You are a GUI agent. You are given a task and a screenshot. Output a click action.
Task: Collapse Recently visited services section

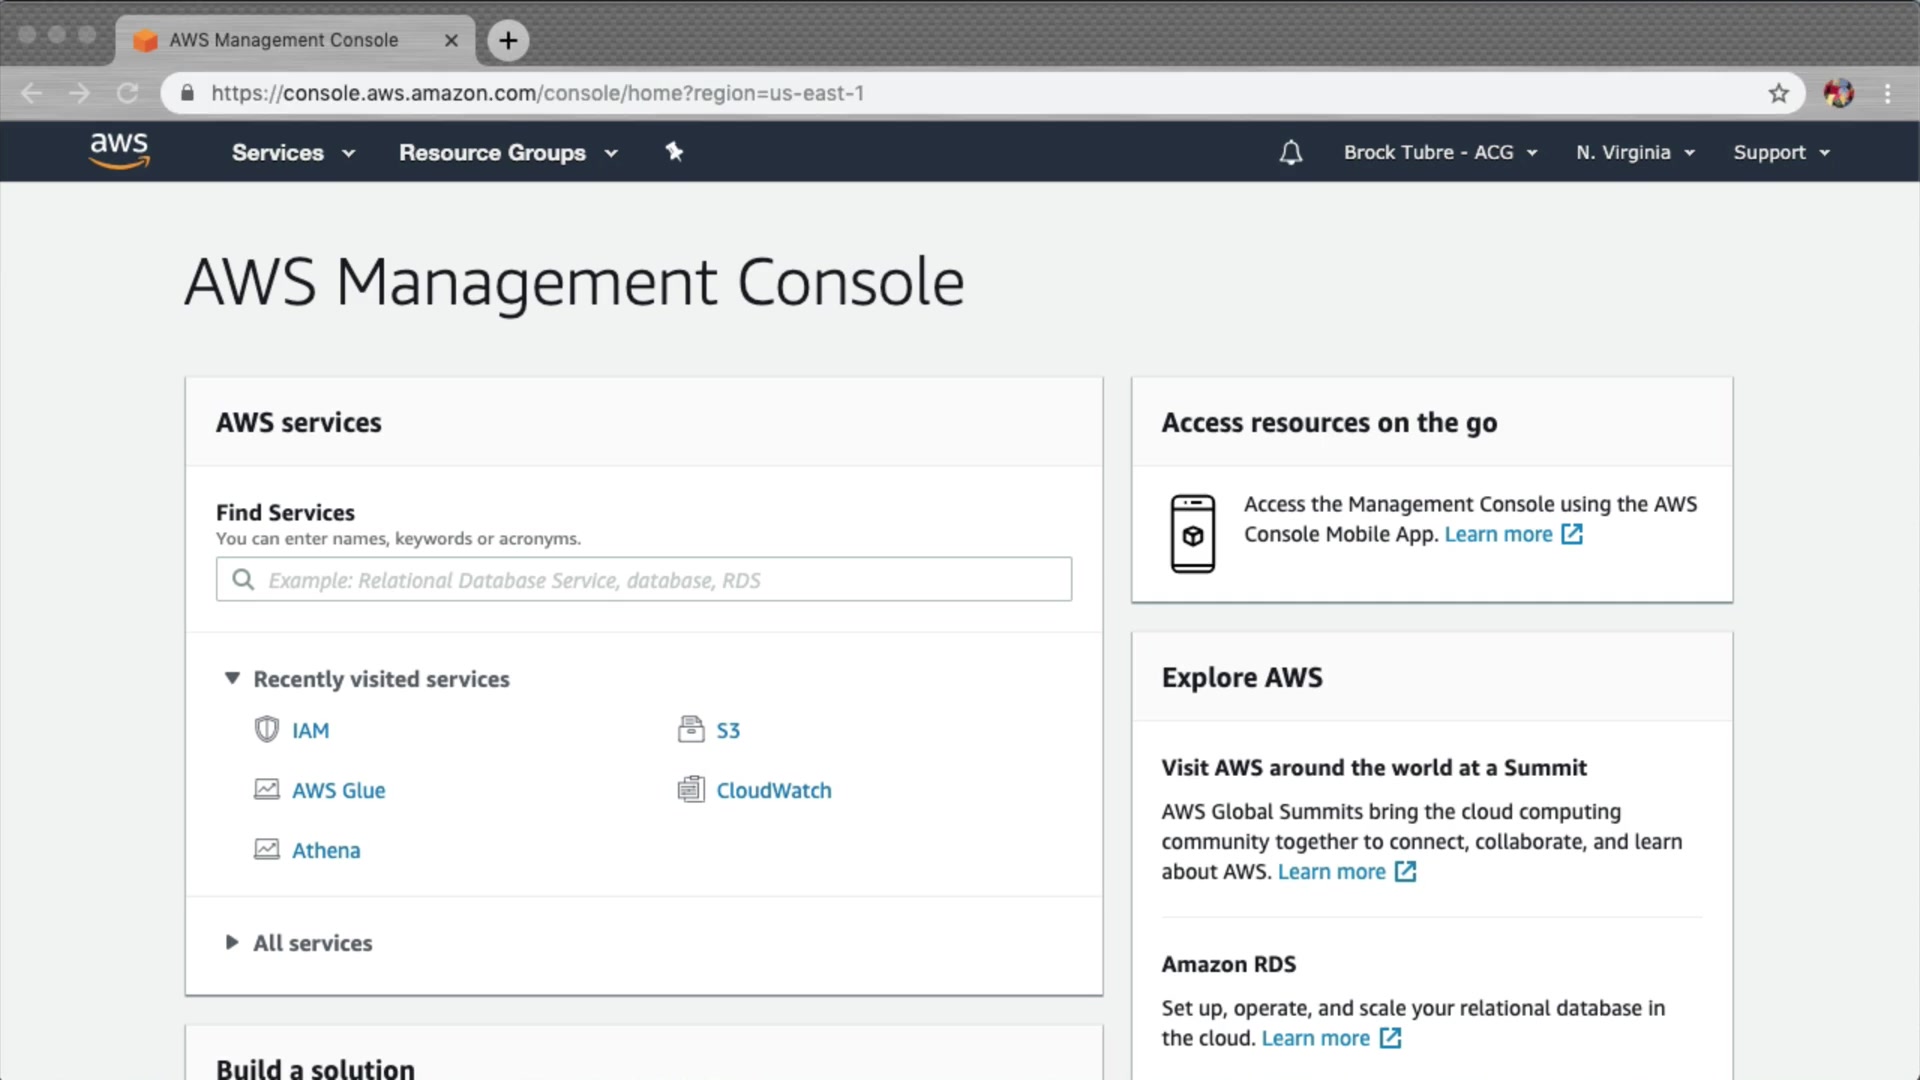(x=232, y=679)
